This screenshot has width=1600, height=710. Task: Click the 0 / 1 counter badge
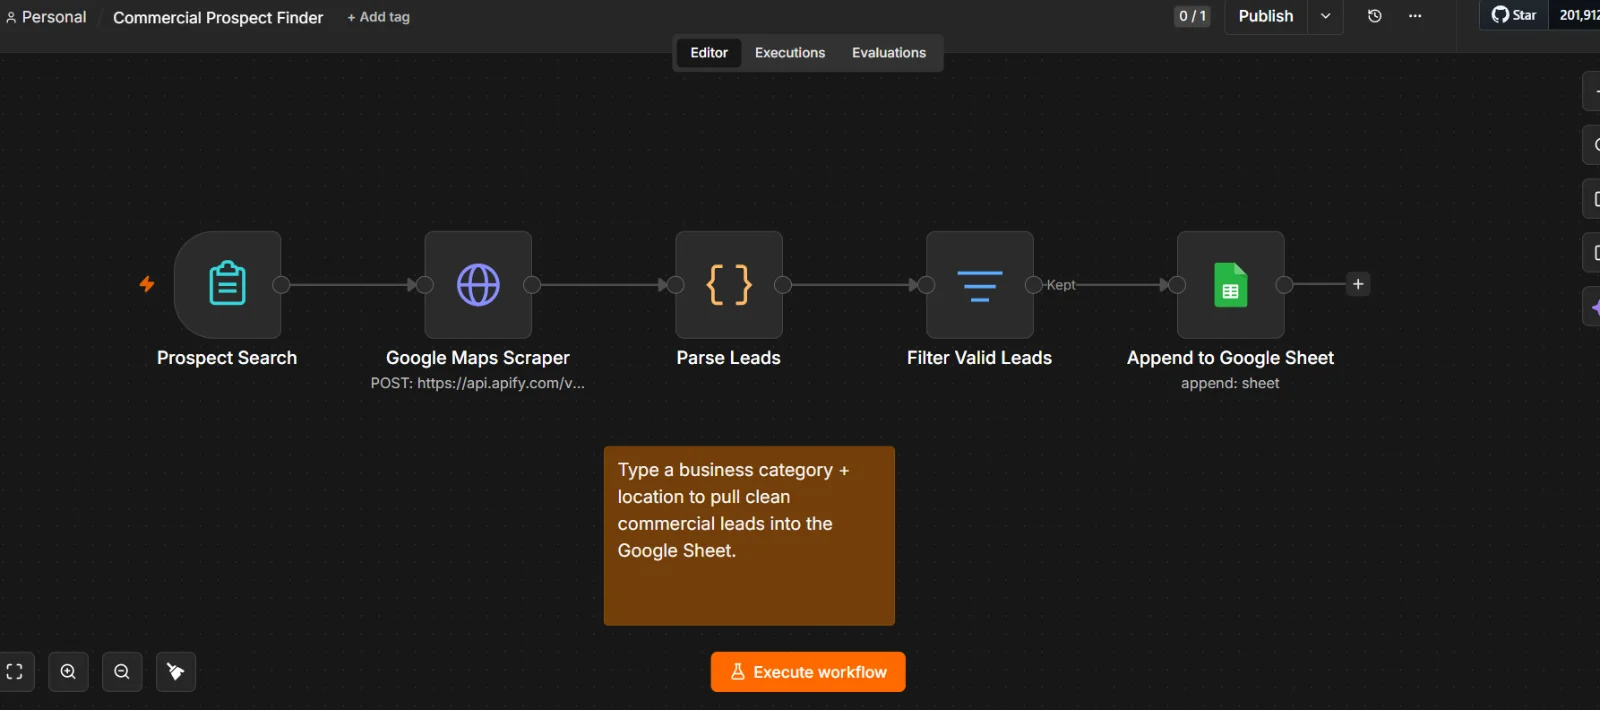tap(1192, 16)
